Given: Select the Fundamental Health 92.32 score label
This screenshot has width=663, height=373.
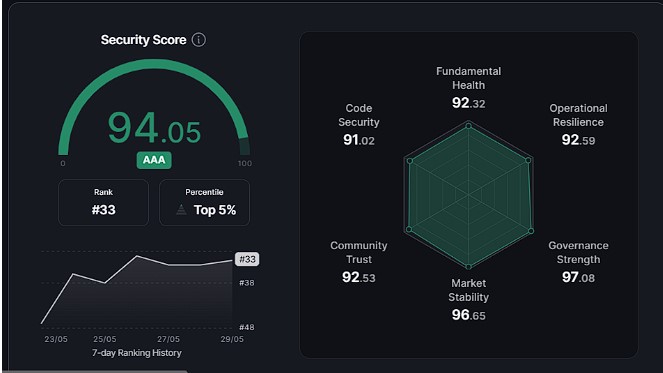Looking at the screenshot, I should [468, 103].
